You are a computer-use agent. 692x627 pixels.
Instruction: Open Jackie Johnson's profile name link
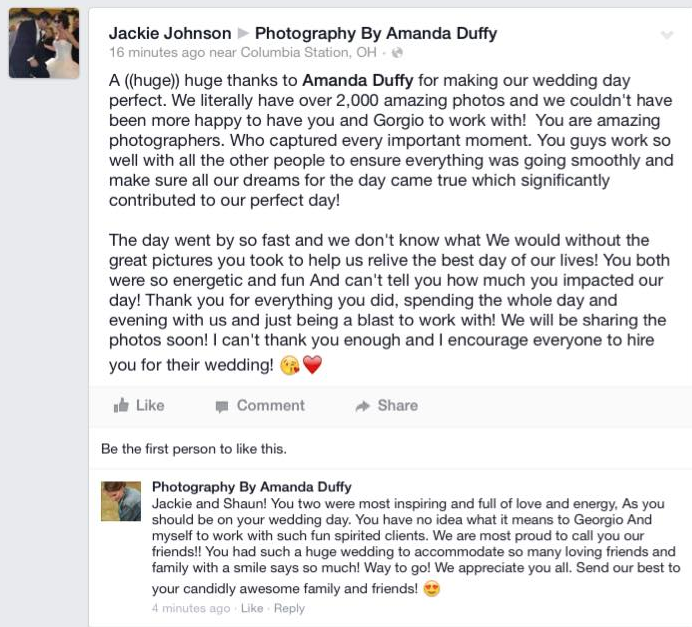[x=170, y=33]
